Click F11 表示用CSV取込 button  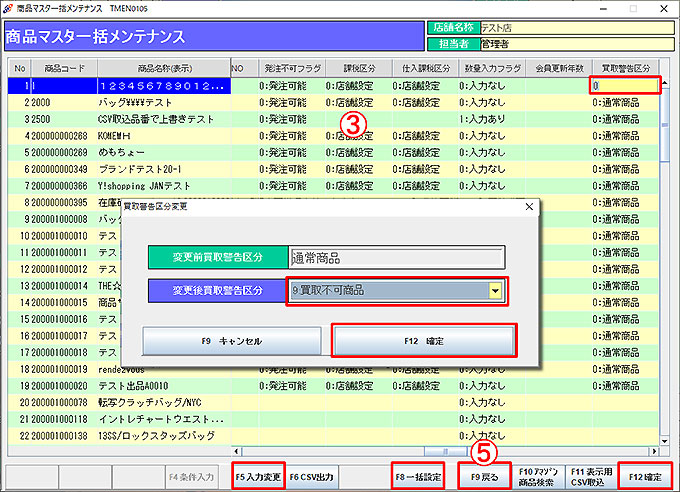[590, 476]
